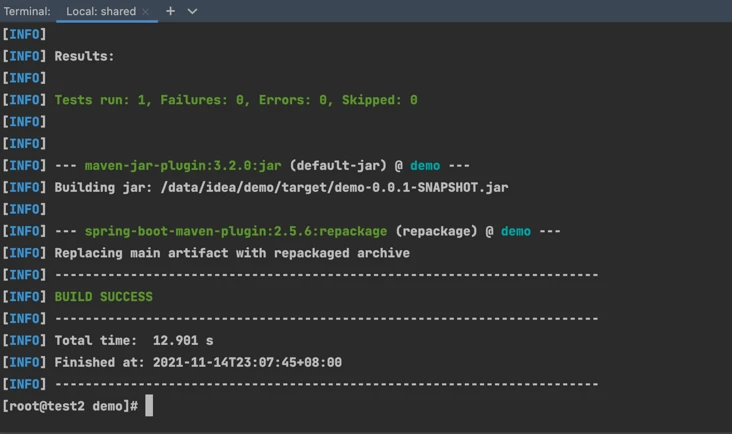Click the (repackage) execution text
This screenshot has height=434, width=732.
[436, 231]
